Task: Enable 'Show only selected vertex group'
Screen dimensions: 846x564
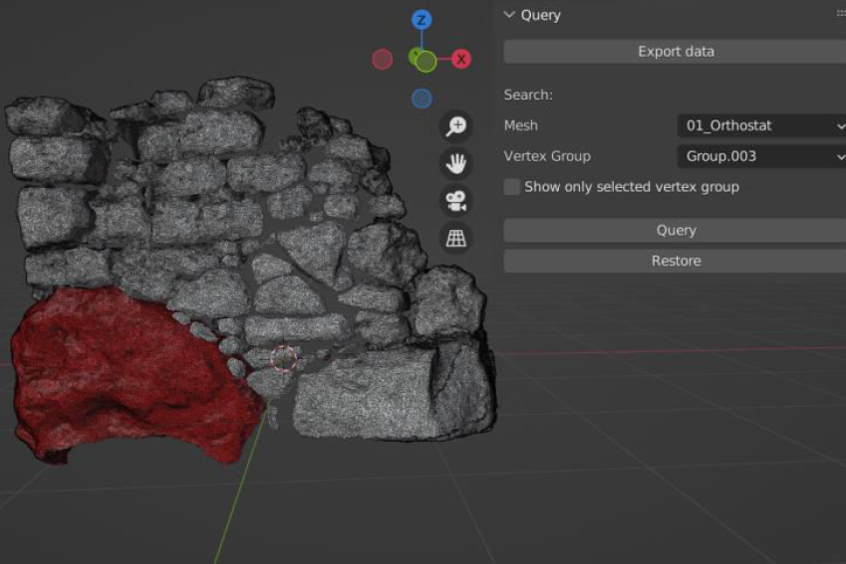Action: tap(512, 187)
